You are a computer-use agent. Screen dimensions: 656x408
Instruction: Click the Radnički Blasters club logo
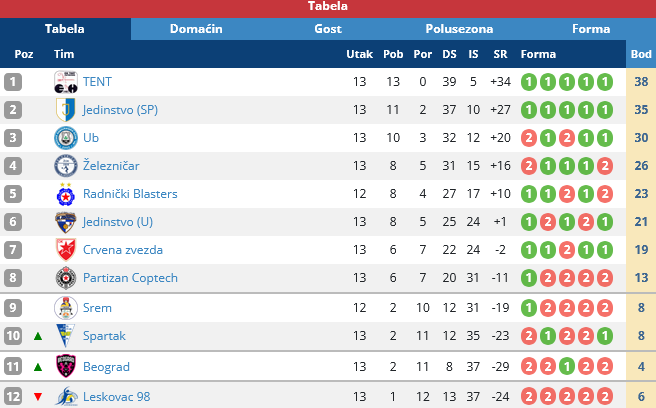pos(66,194)
